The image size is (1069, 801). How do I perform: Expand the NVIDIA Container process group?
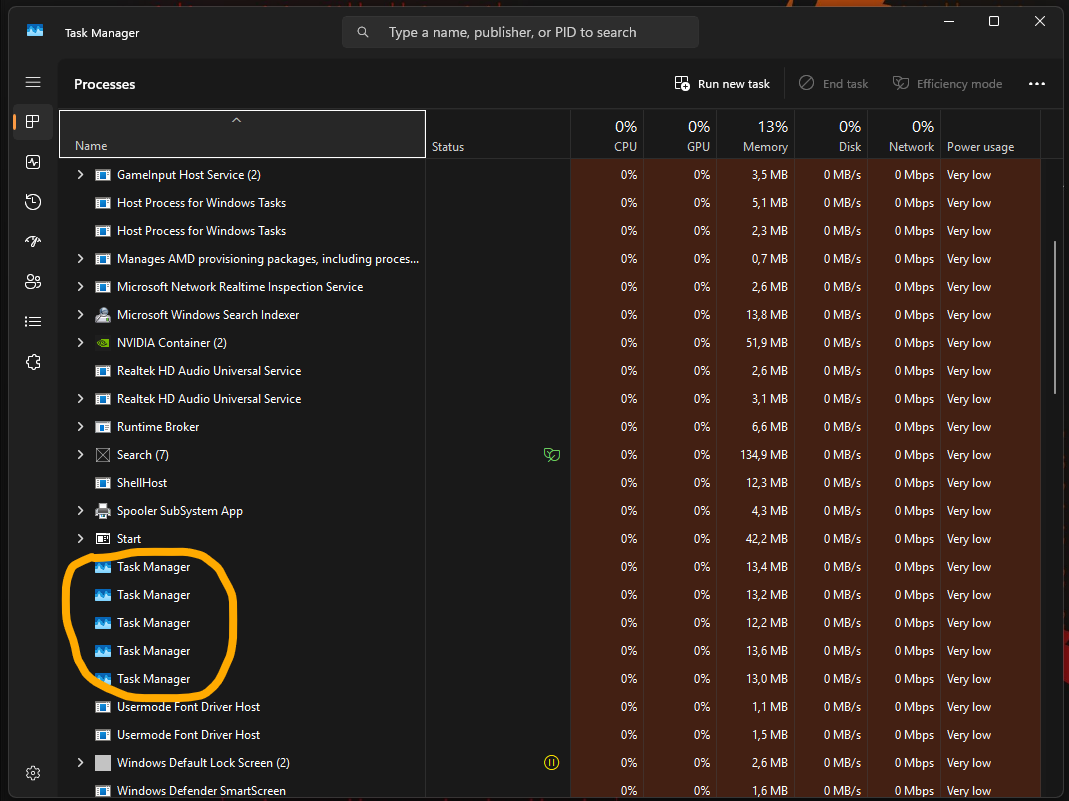click(81, 343)
